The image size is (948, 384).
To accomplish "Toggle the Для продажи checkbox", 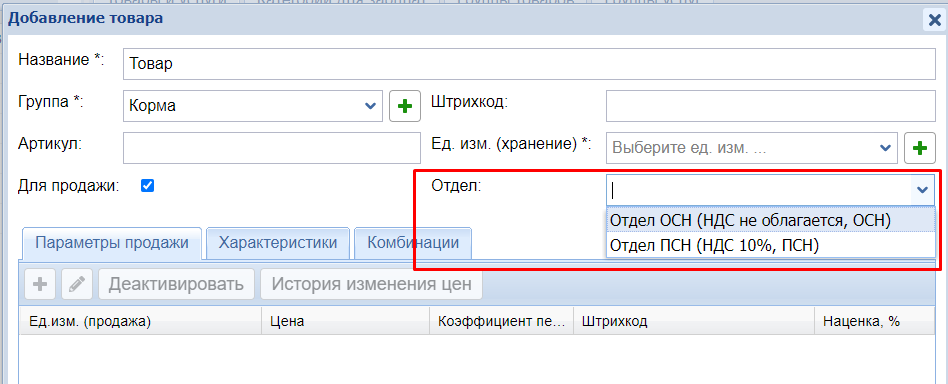I will 148,186.
